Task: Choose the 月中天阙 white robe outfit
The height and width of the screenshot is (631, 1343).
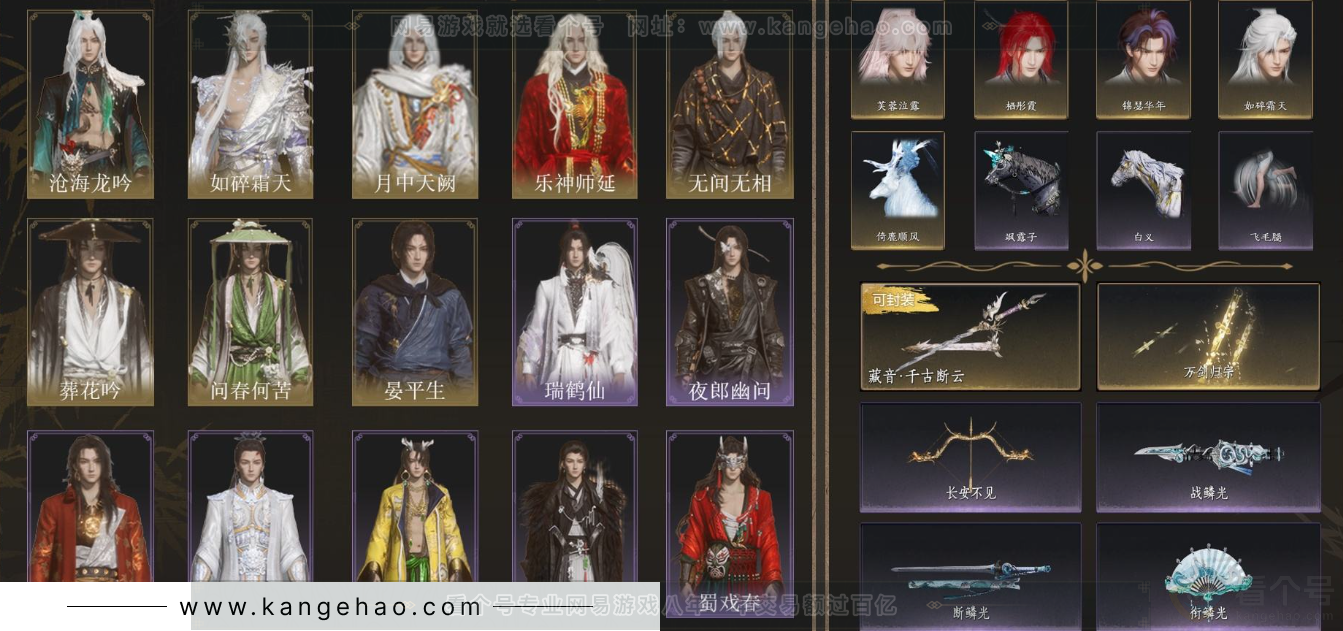Action: tap(414, 105)
